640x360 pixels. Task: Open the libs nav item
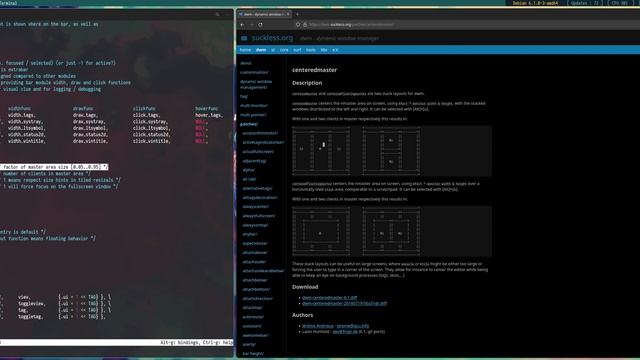click(x=324, y=50)
